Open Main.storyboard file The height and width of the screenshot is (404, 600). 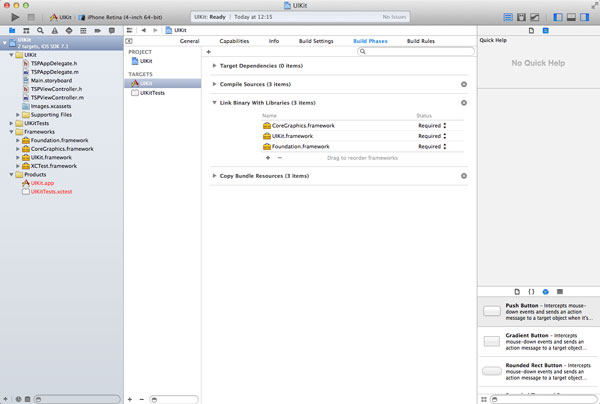pyautogui.click(x=51, y=80)
